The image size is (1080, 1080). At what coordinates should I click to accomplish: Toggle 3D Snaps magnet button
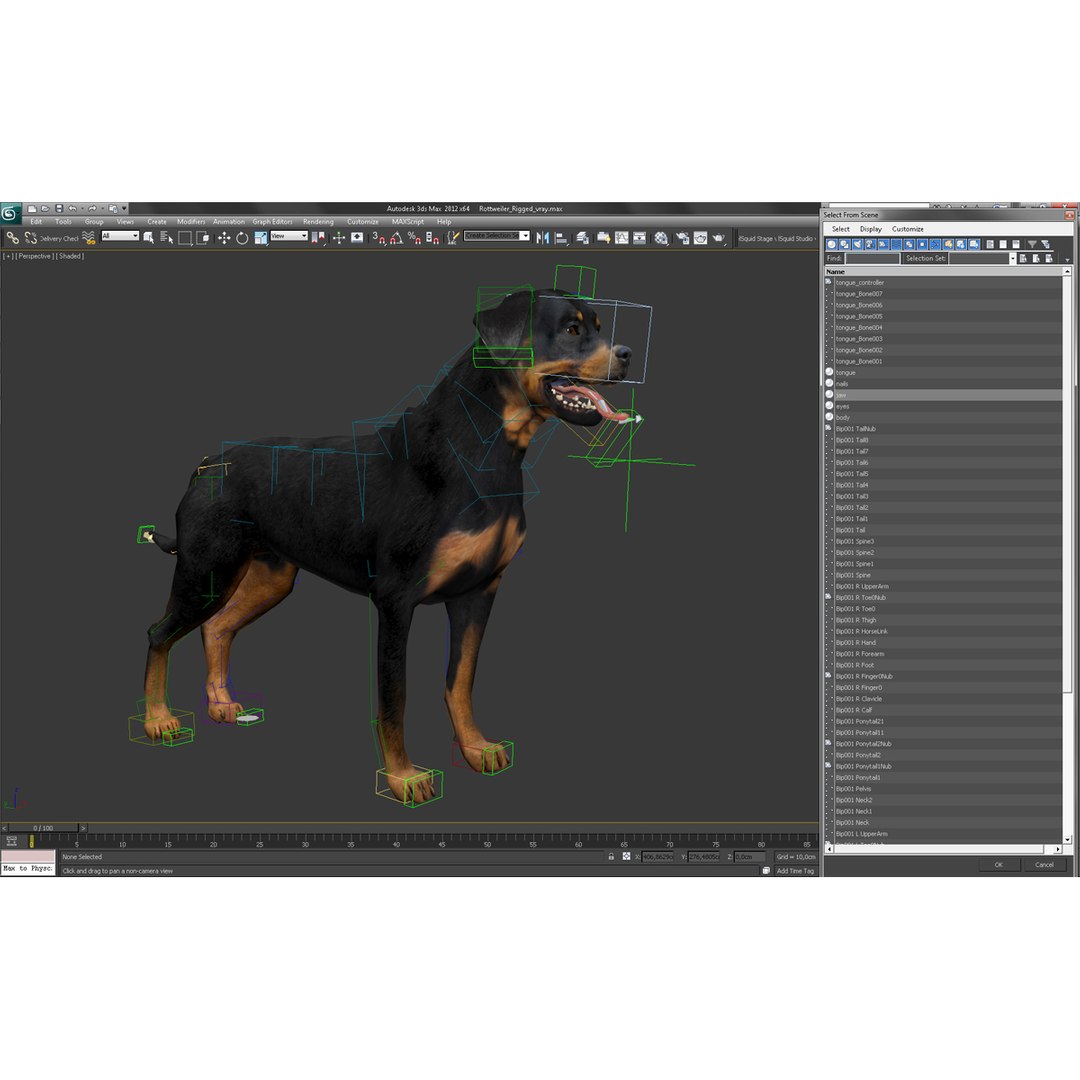click(x=379, y=238)
